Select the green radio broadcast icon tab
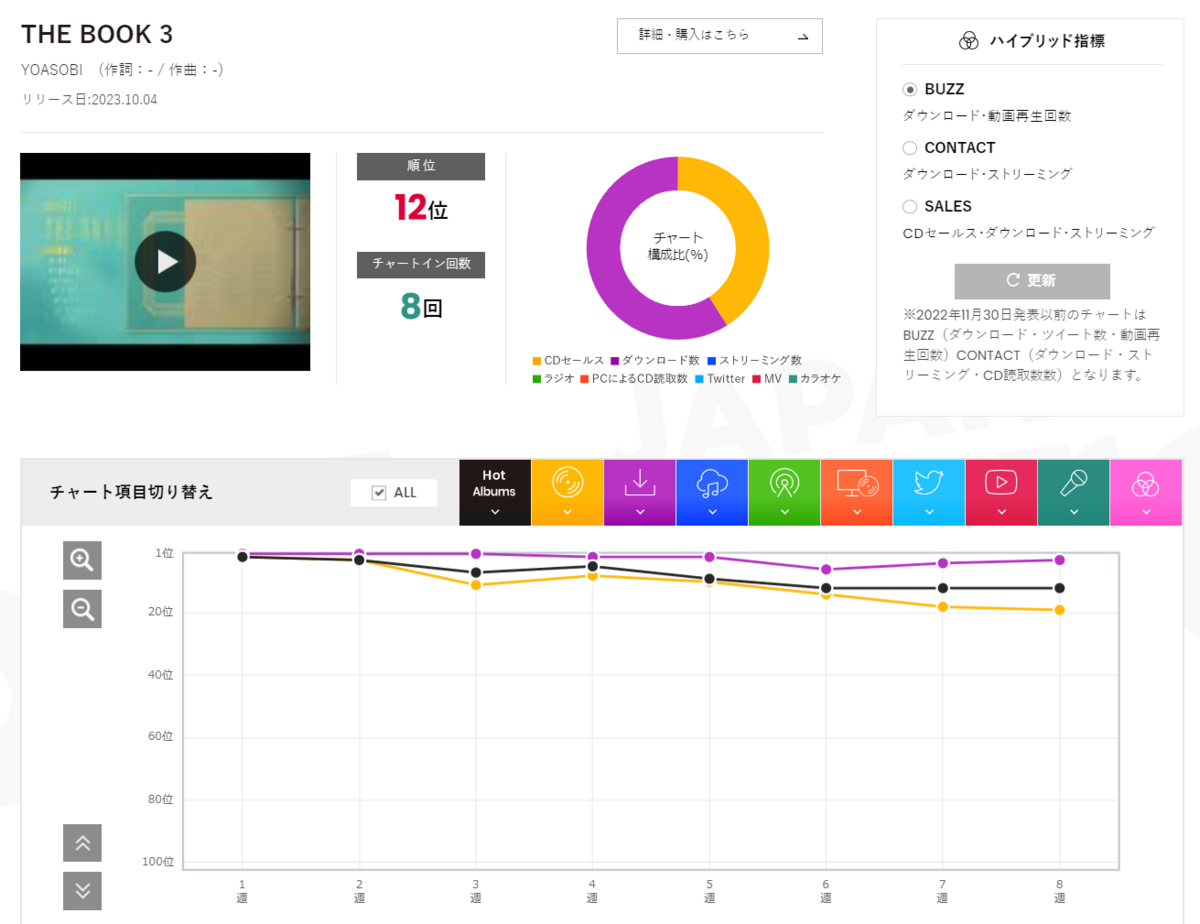The height and width of the screenshot is (924, 1200). click(784, 493)
